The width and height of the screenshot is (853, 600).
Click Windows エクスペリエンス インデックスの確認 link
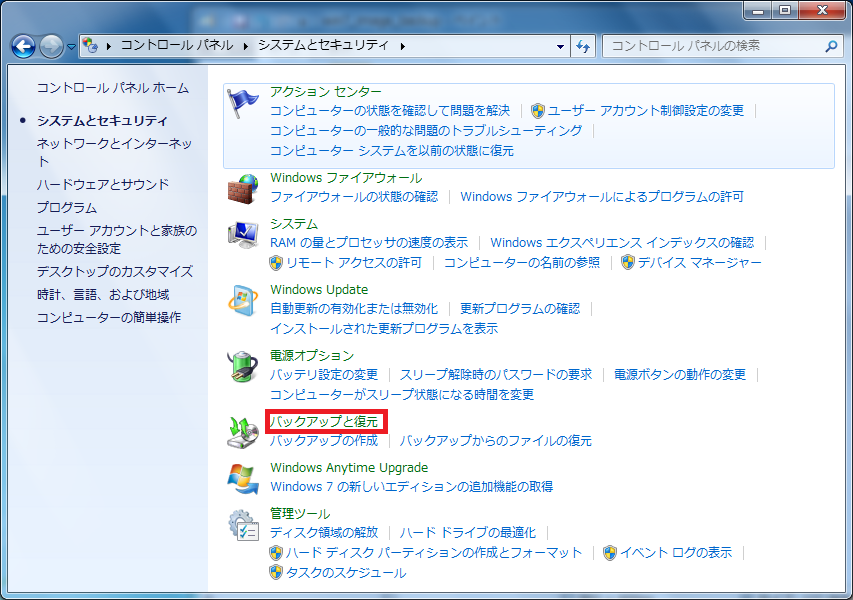(x=622, y=243)
